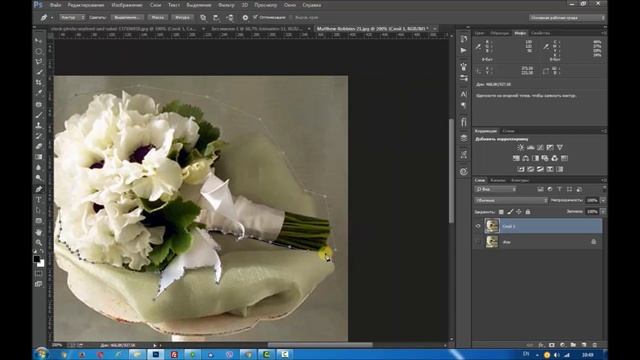
Task: Click the Выделение... button in options bar
Action: [127, 18]
